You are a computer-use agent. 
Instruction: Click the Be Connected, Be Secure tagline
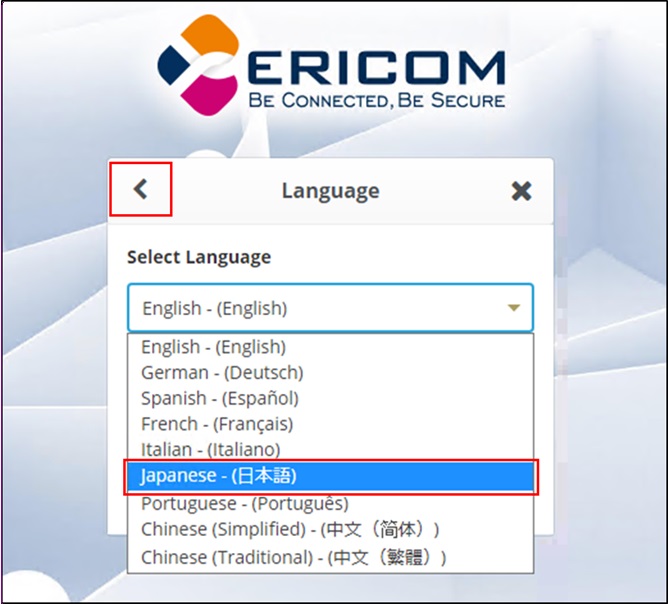click(x=377, y=101)
